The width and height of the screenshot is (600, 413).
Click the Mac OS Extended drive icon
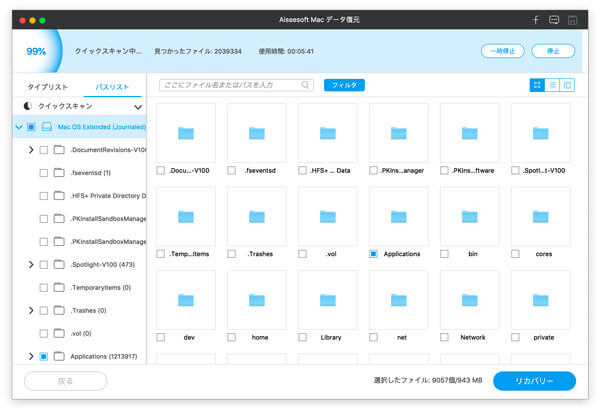(46, 127)
